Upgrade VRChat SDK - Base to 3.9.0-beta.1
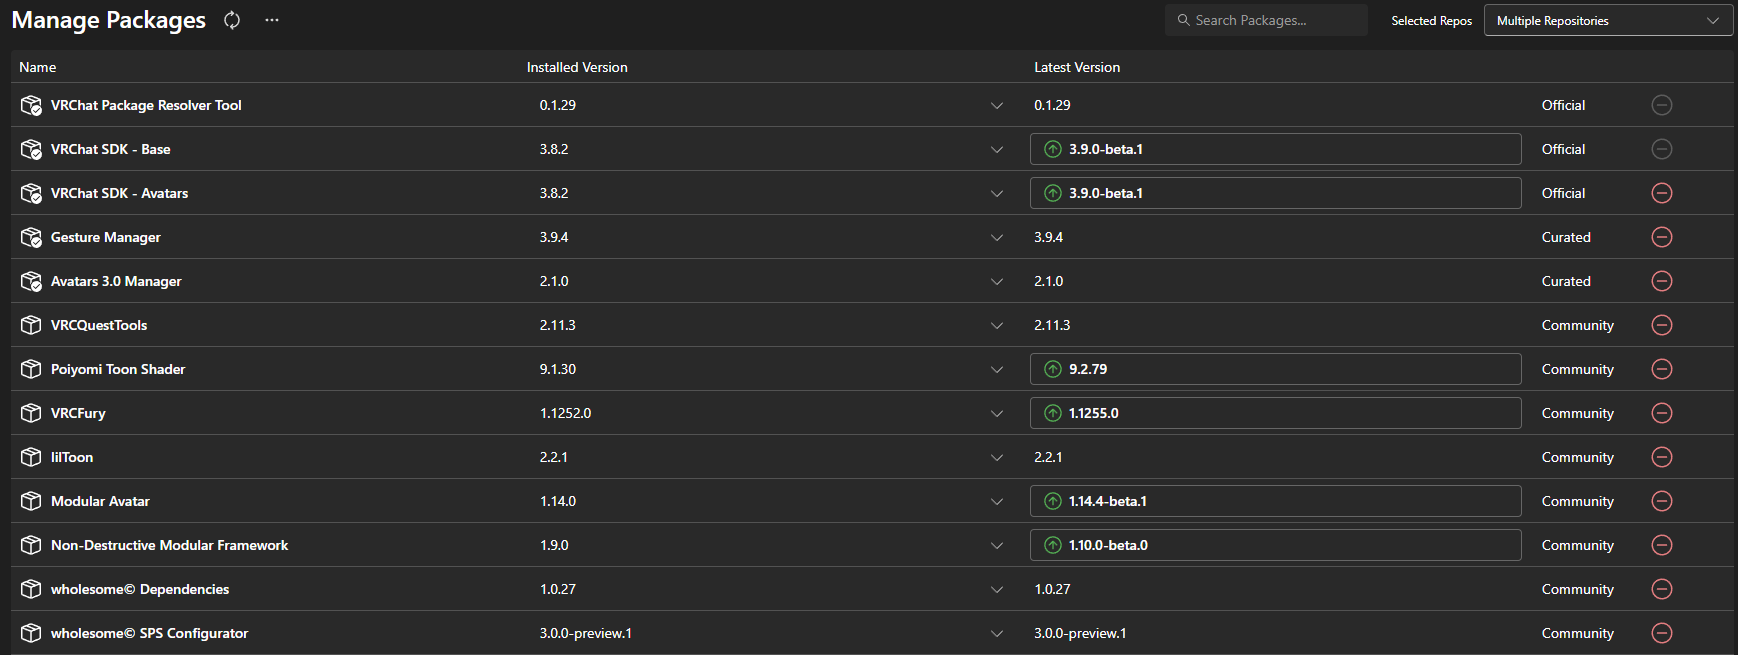This screenshot has width=1738, height=655. click(1276, 149)
